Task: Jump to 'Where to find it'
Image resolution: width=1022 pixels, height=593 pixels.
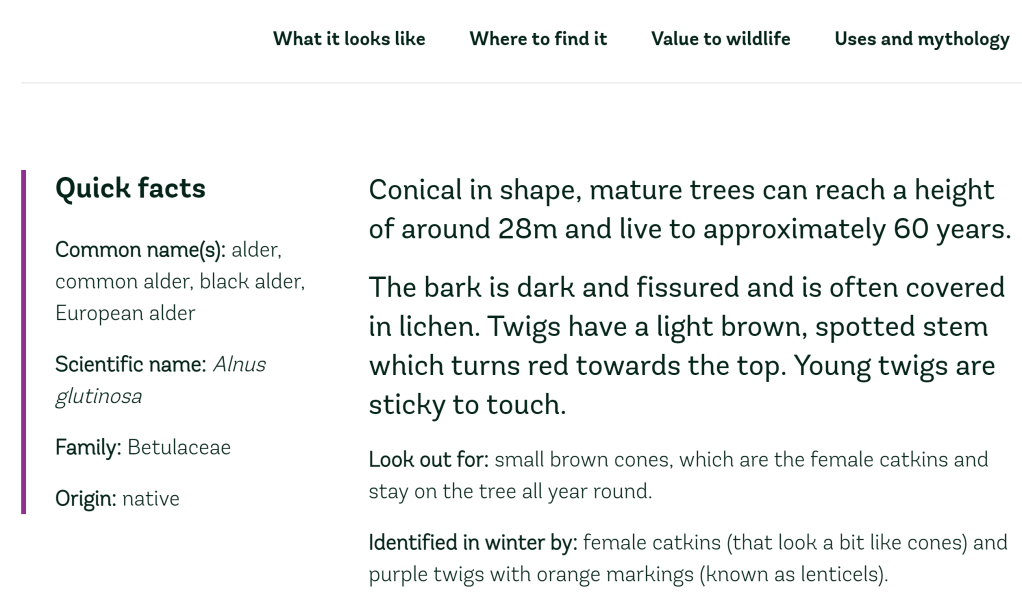Action: 538,39
